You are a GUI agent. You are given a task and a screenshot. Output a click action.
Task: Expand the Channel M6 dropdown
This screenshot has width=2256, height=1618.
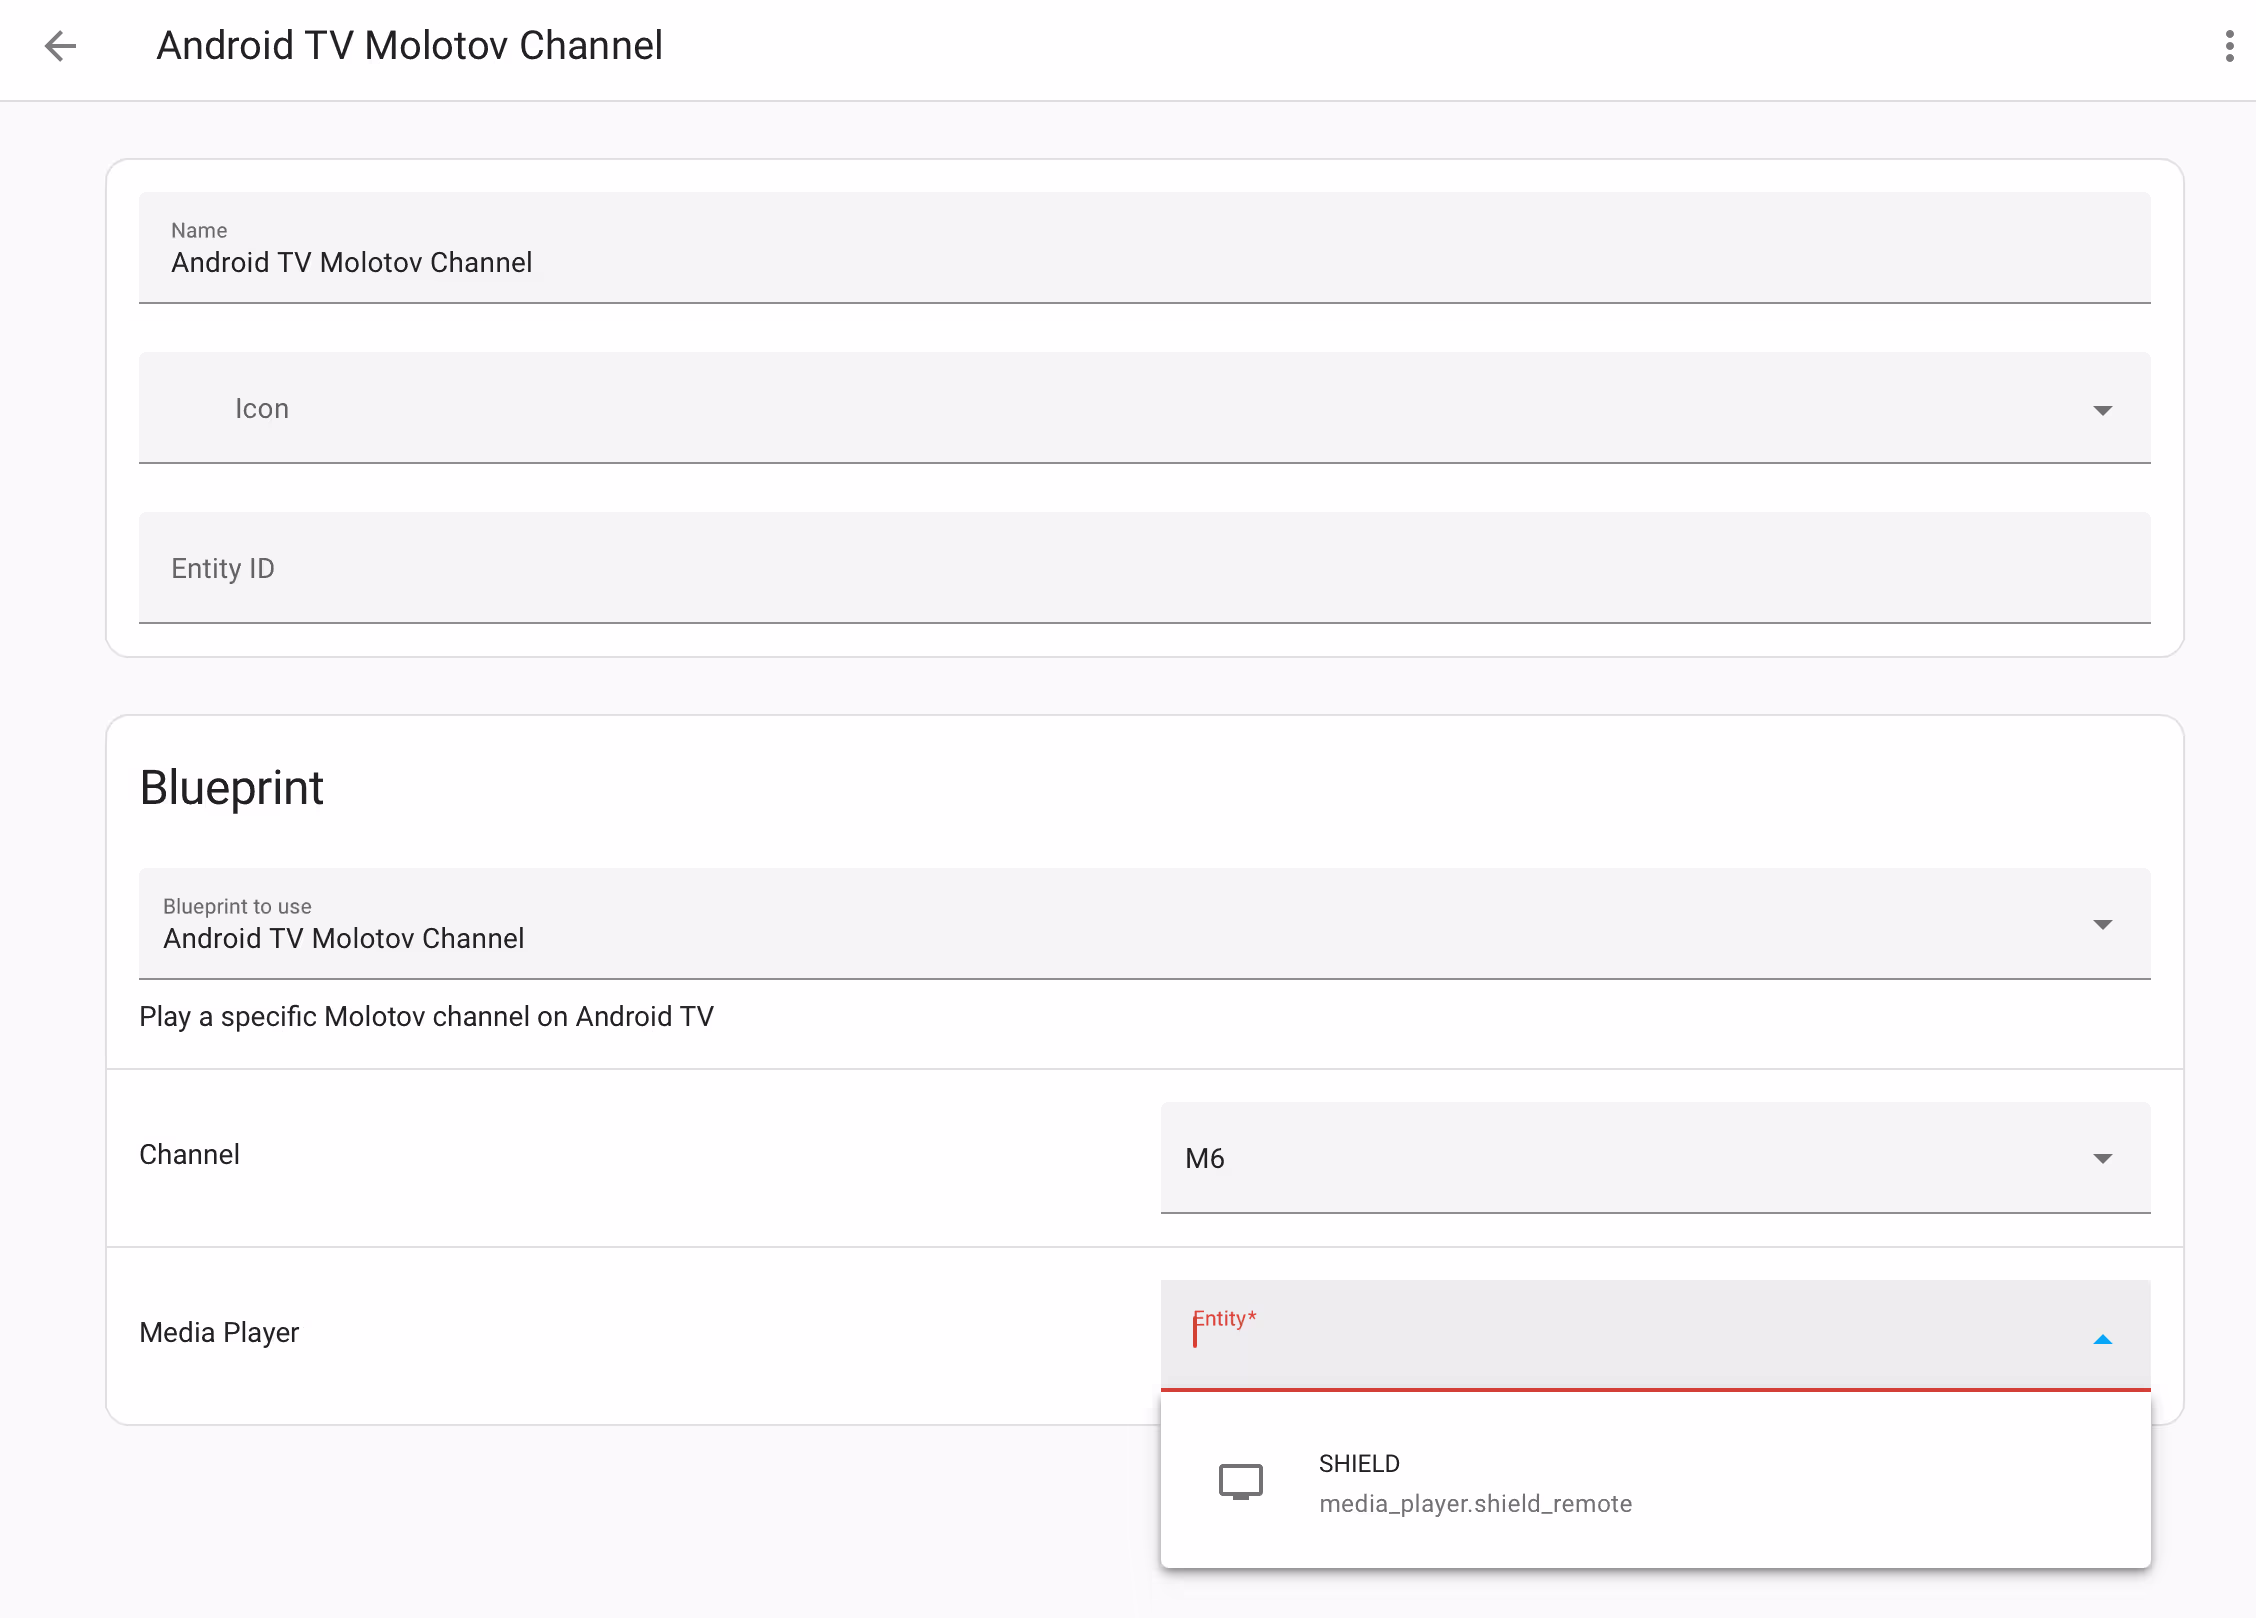point(1655,1157)
